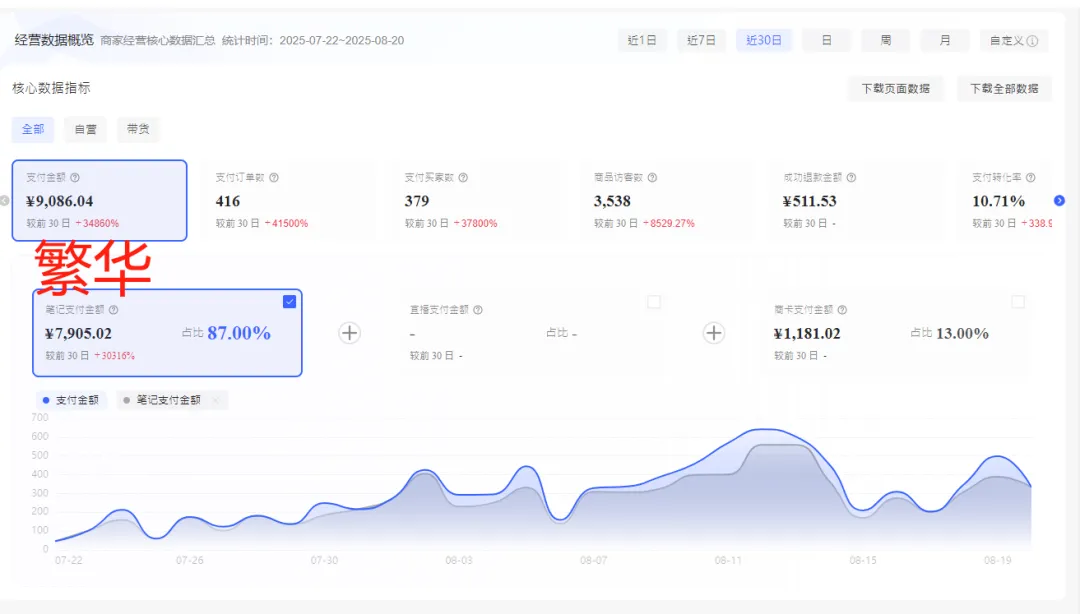Screen dimensions: 1080x614
Task: Select the 自营 filter tab
Action: coord(85,129)
